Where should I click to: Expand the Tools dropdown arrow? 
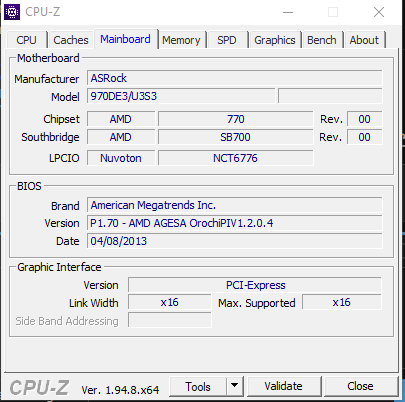(235, 387)
